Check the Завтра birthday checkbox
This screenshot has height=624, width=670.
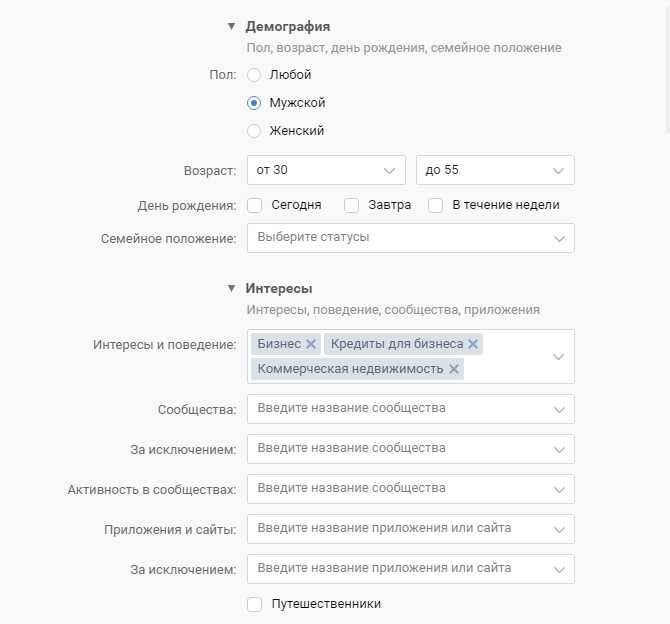[351, 205]
